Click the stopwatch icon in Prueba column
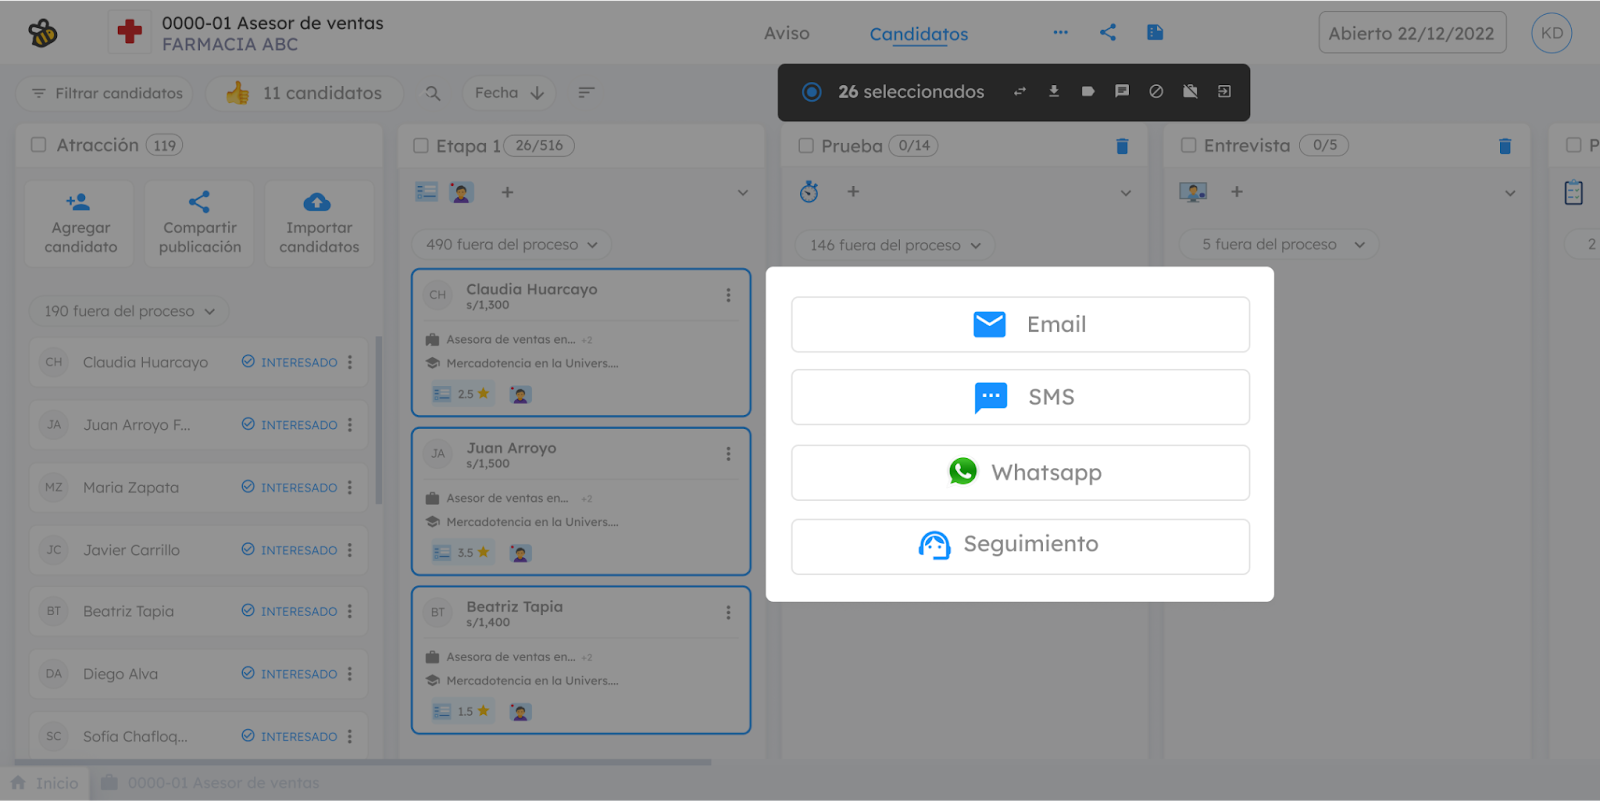 (809, 192)
